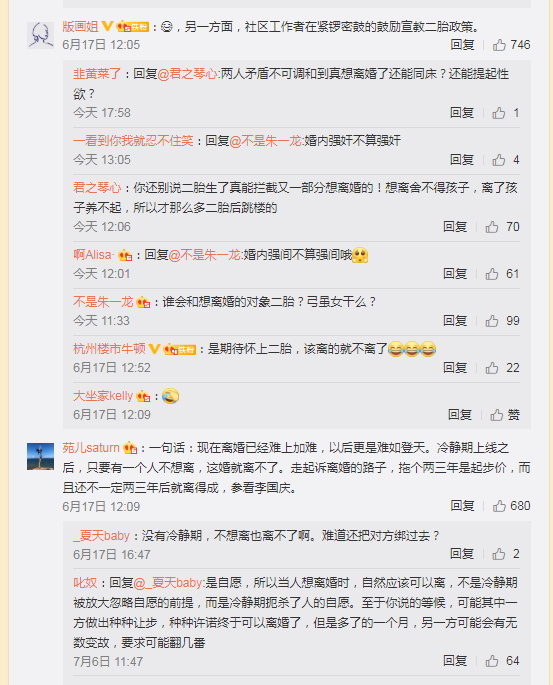Reply to 韭黄菜了's comment at 17:58
553x685 pixels.
click(462, 113)
